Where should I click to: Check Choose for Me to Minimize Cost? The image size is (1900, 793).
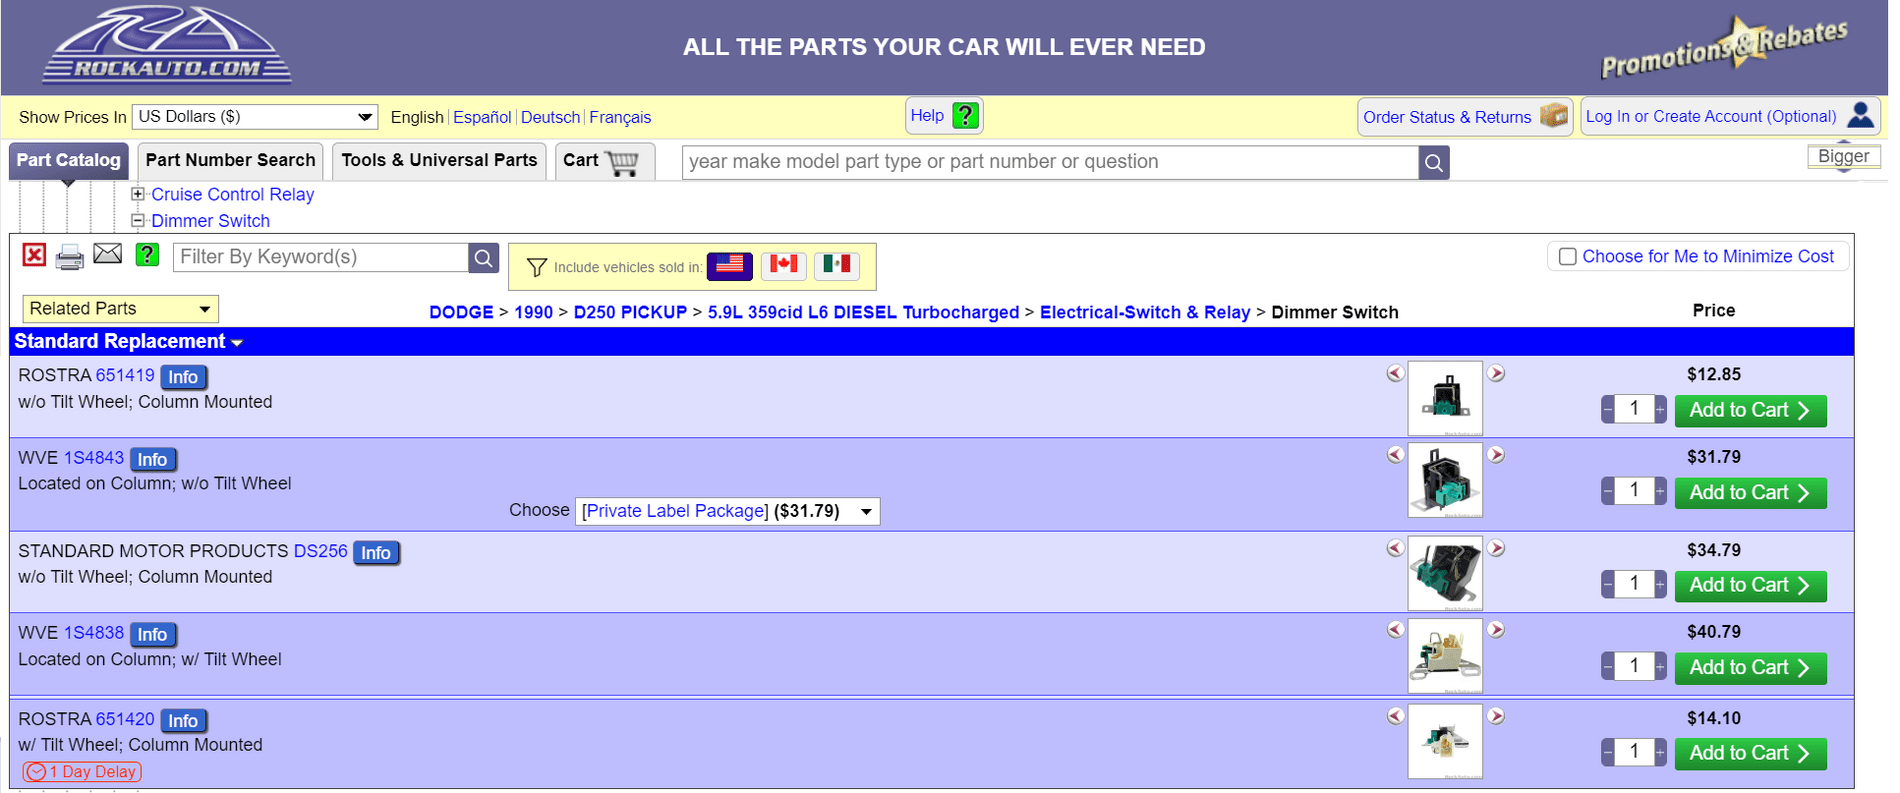point(1568,257)
